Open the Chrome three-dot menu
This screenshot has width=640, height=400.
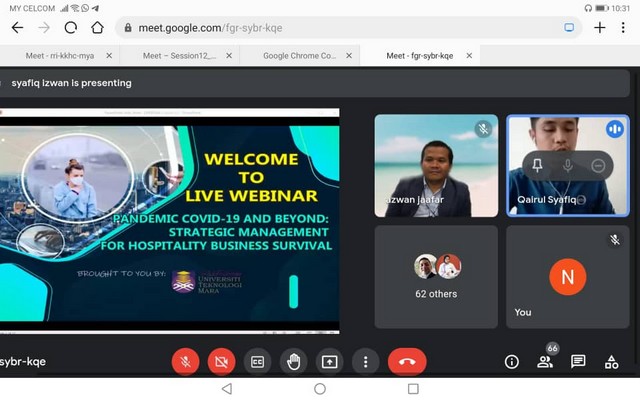[625, 28]
